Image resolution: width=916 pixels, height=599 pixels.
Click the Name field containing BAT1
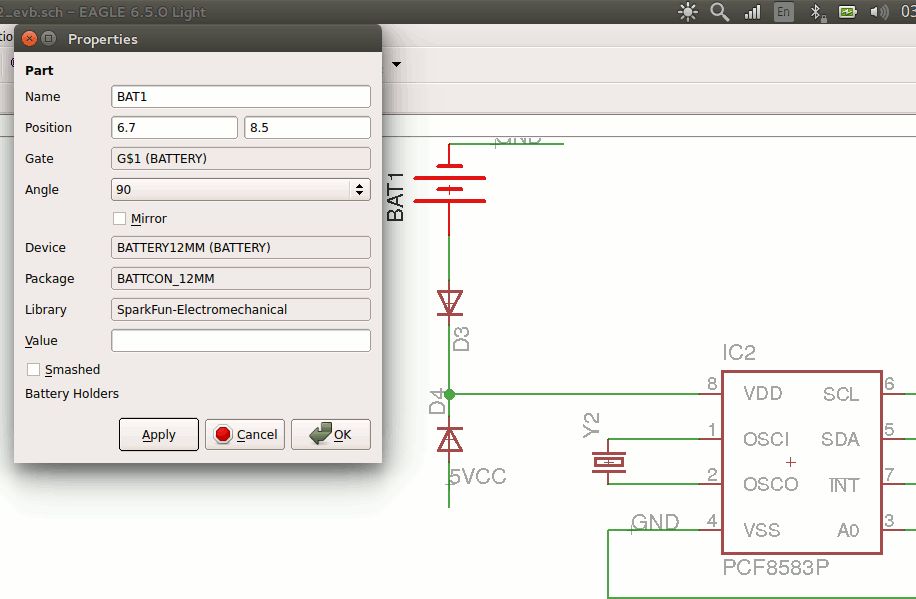pos(240,96)
